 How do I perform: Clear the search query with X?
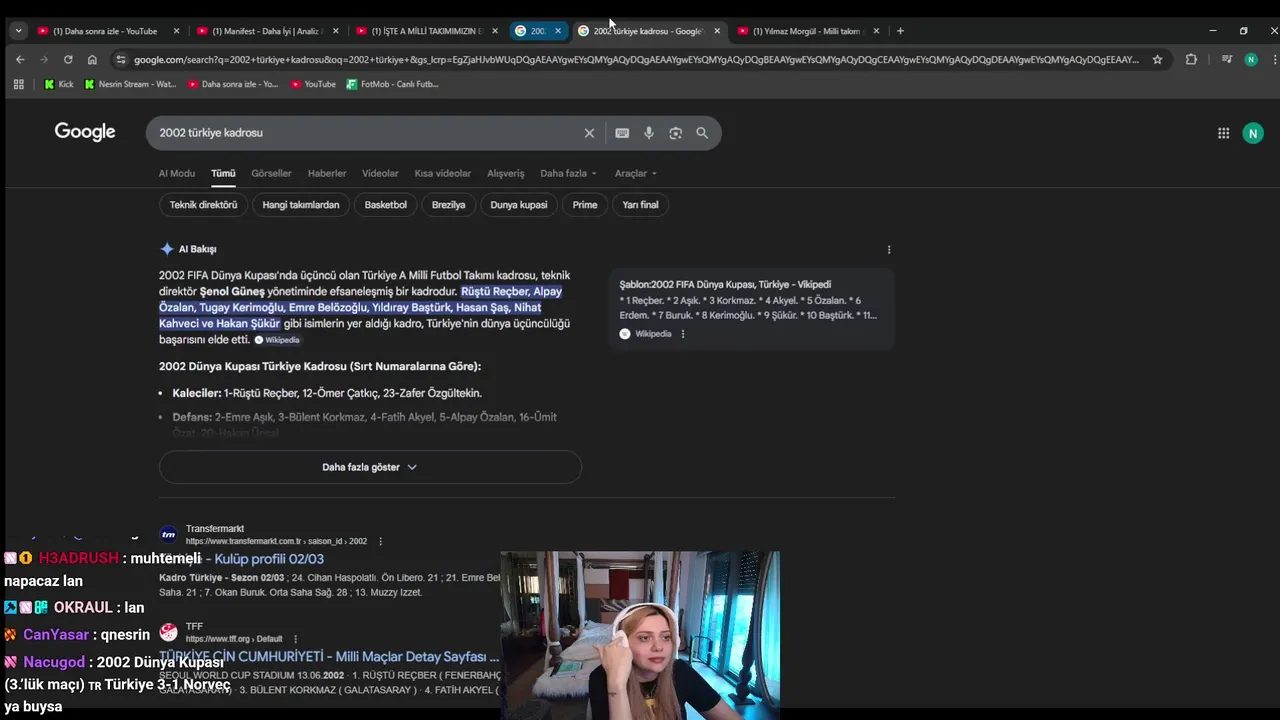click(589, 133)
